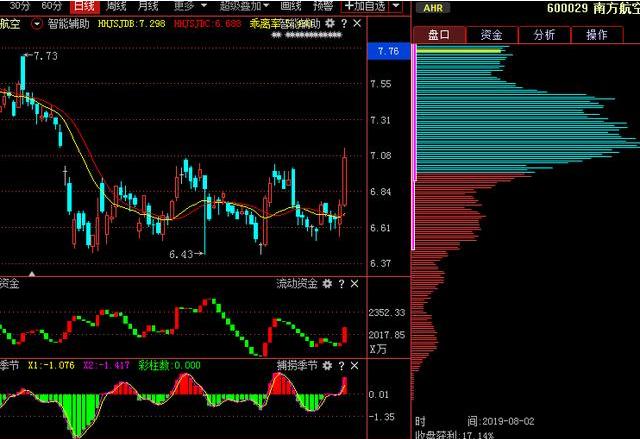Click the small white triangle time marker

pos(31,273)
